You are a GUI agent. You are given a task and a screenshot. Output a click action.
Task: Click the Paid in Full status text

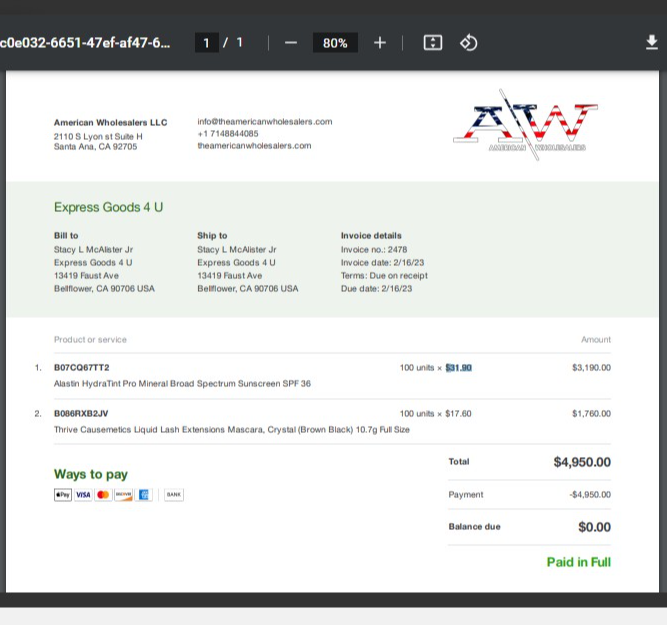click(579, 562)
